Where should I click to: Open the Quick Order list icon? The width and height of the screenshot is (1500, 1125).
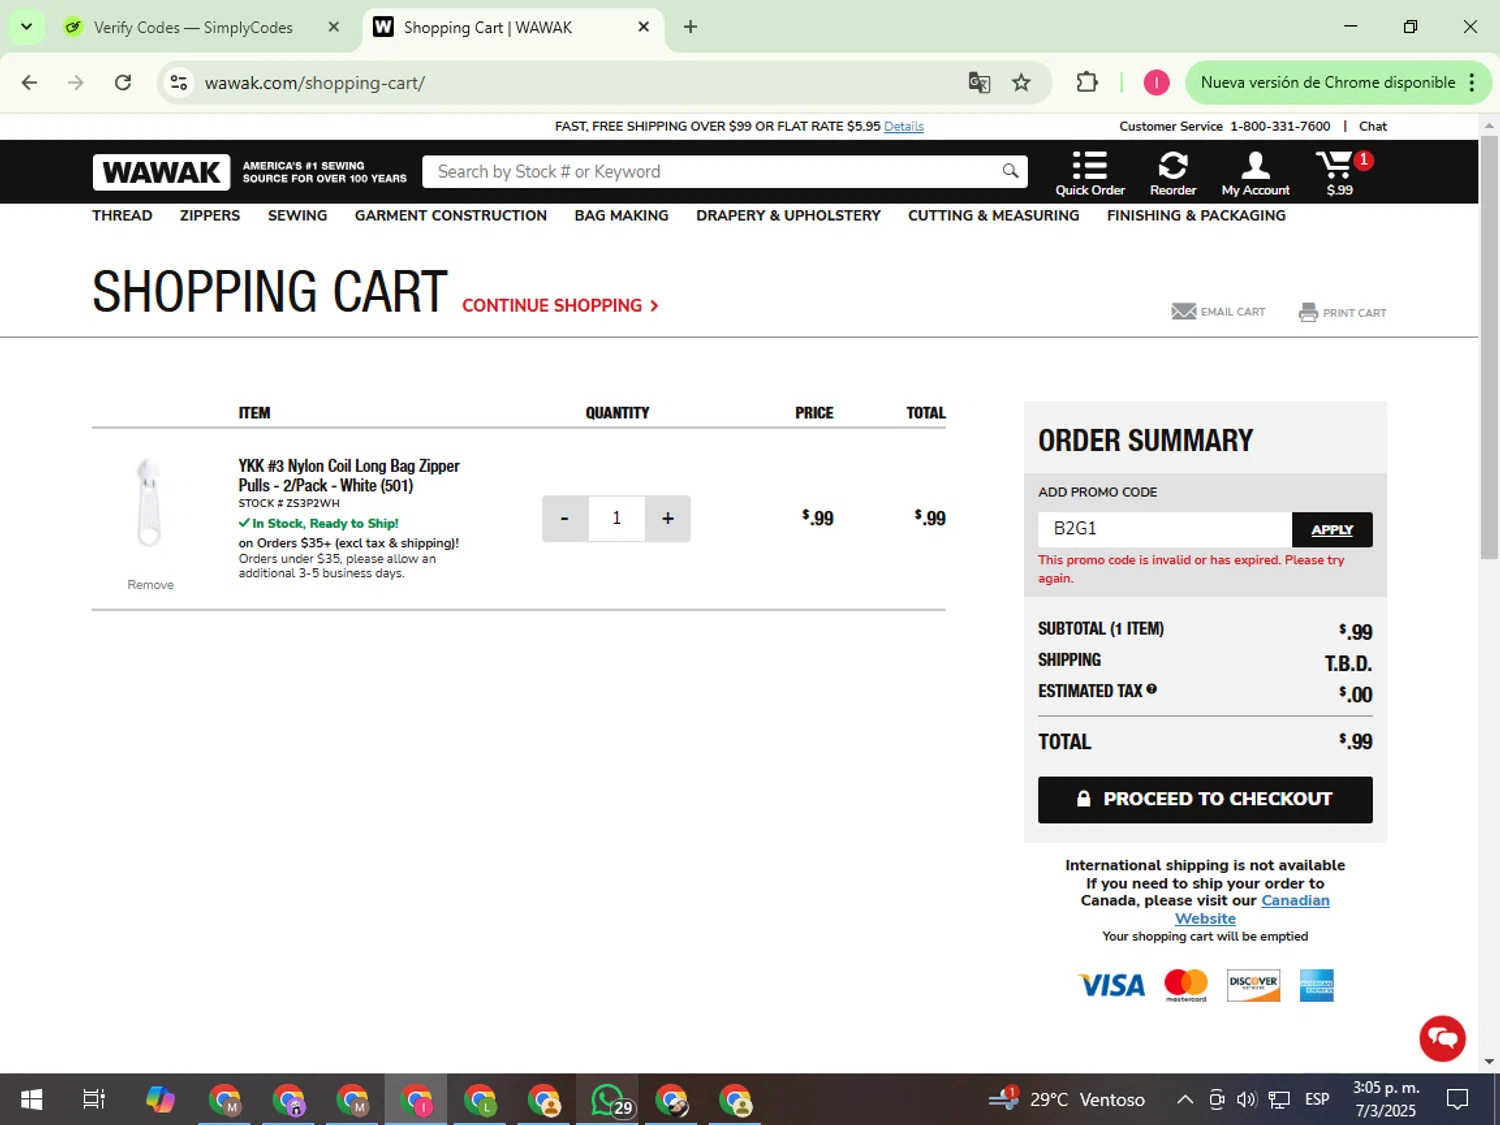pyautogui.click(x=1089, y=165)
